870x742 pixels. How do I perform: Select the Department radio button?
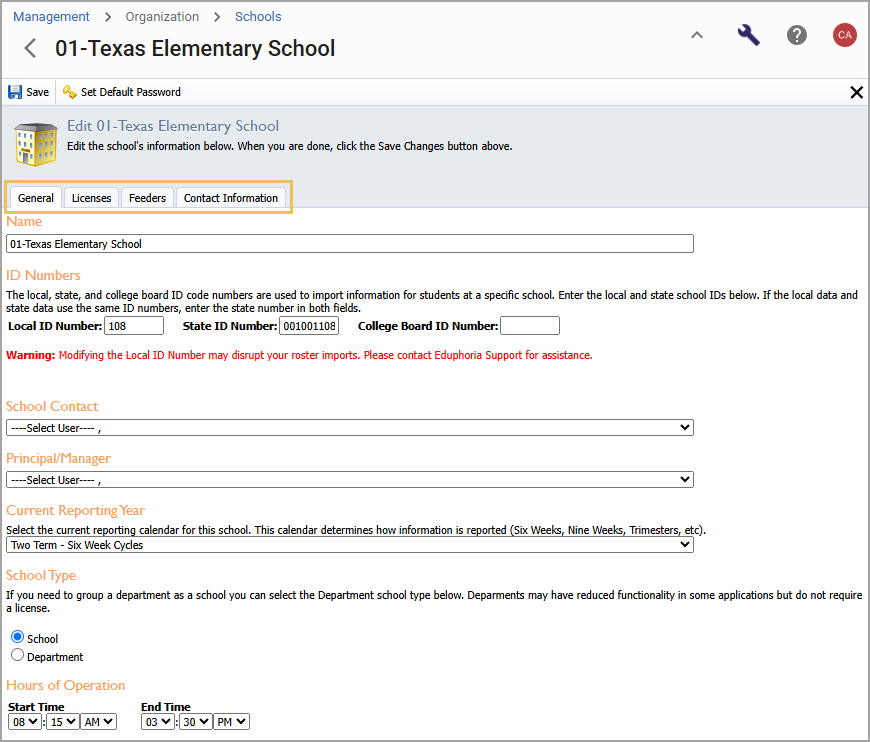tap(17, 655)
